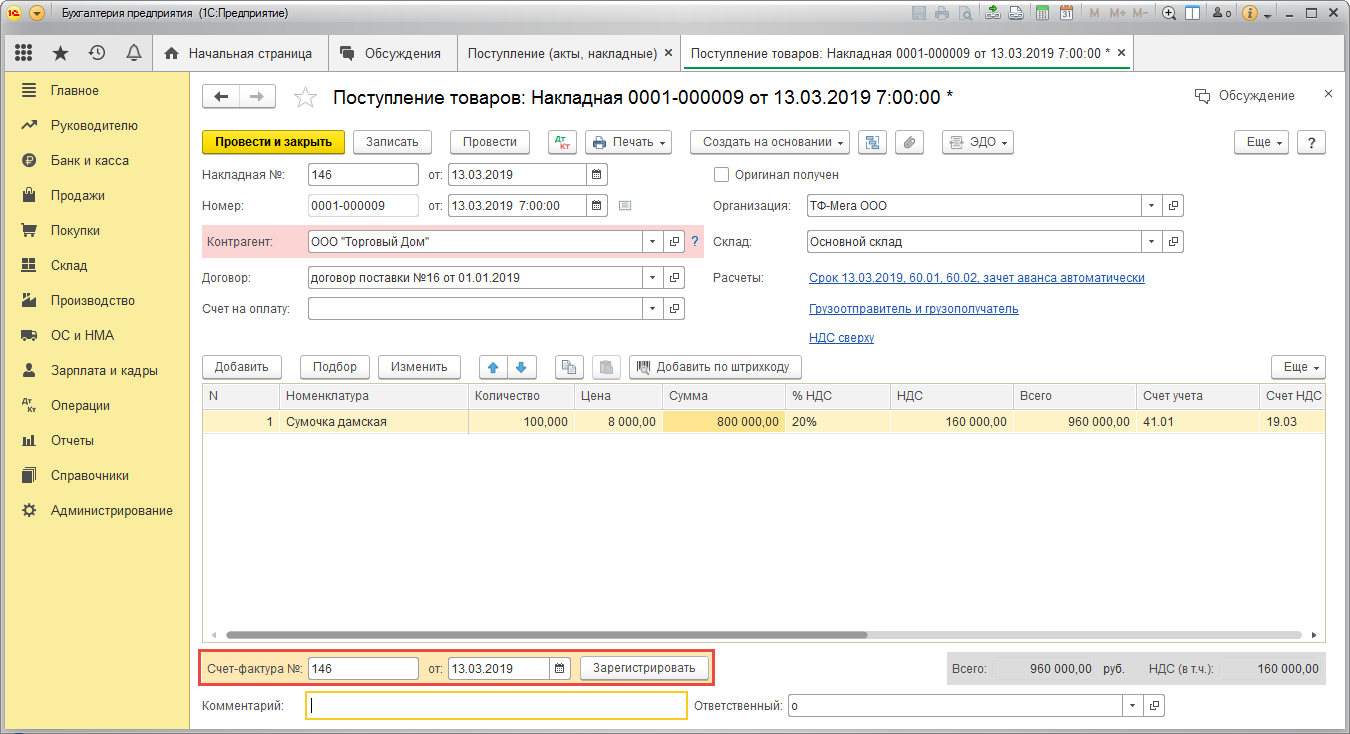Show Дт/Кт postings of the document

[x=563, y=142]
